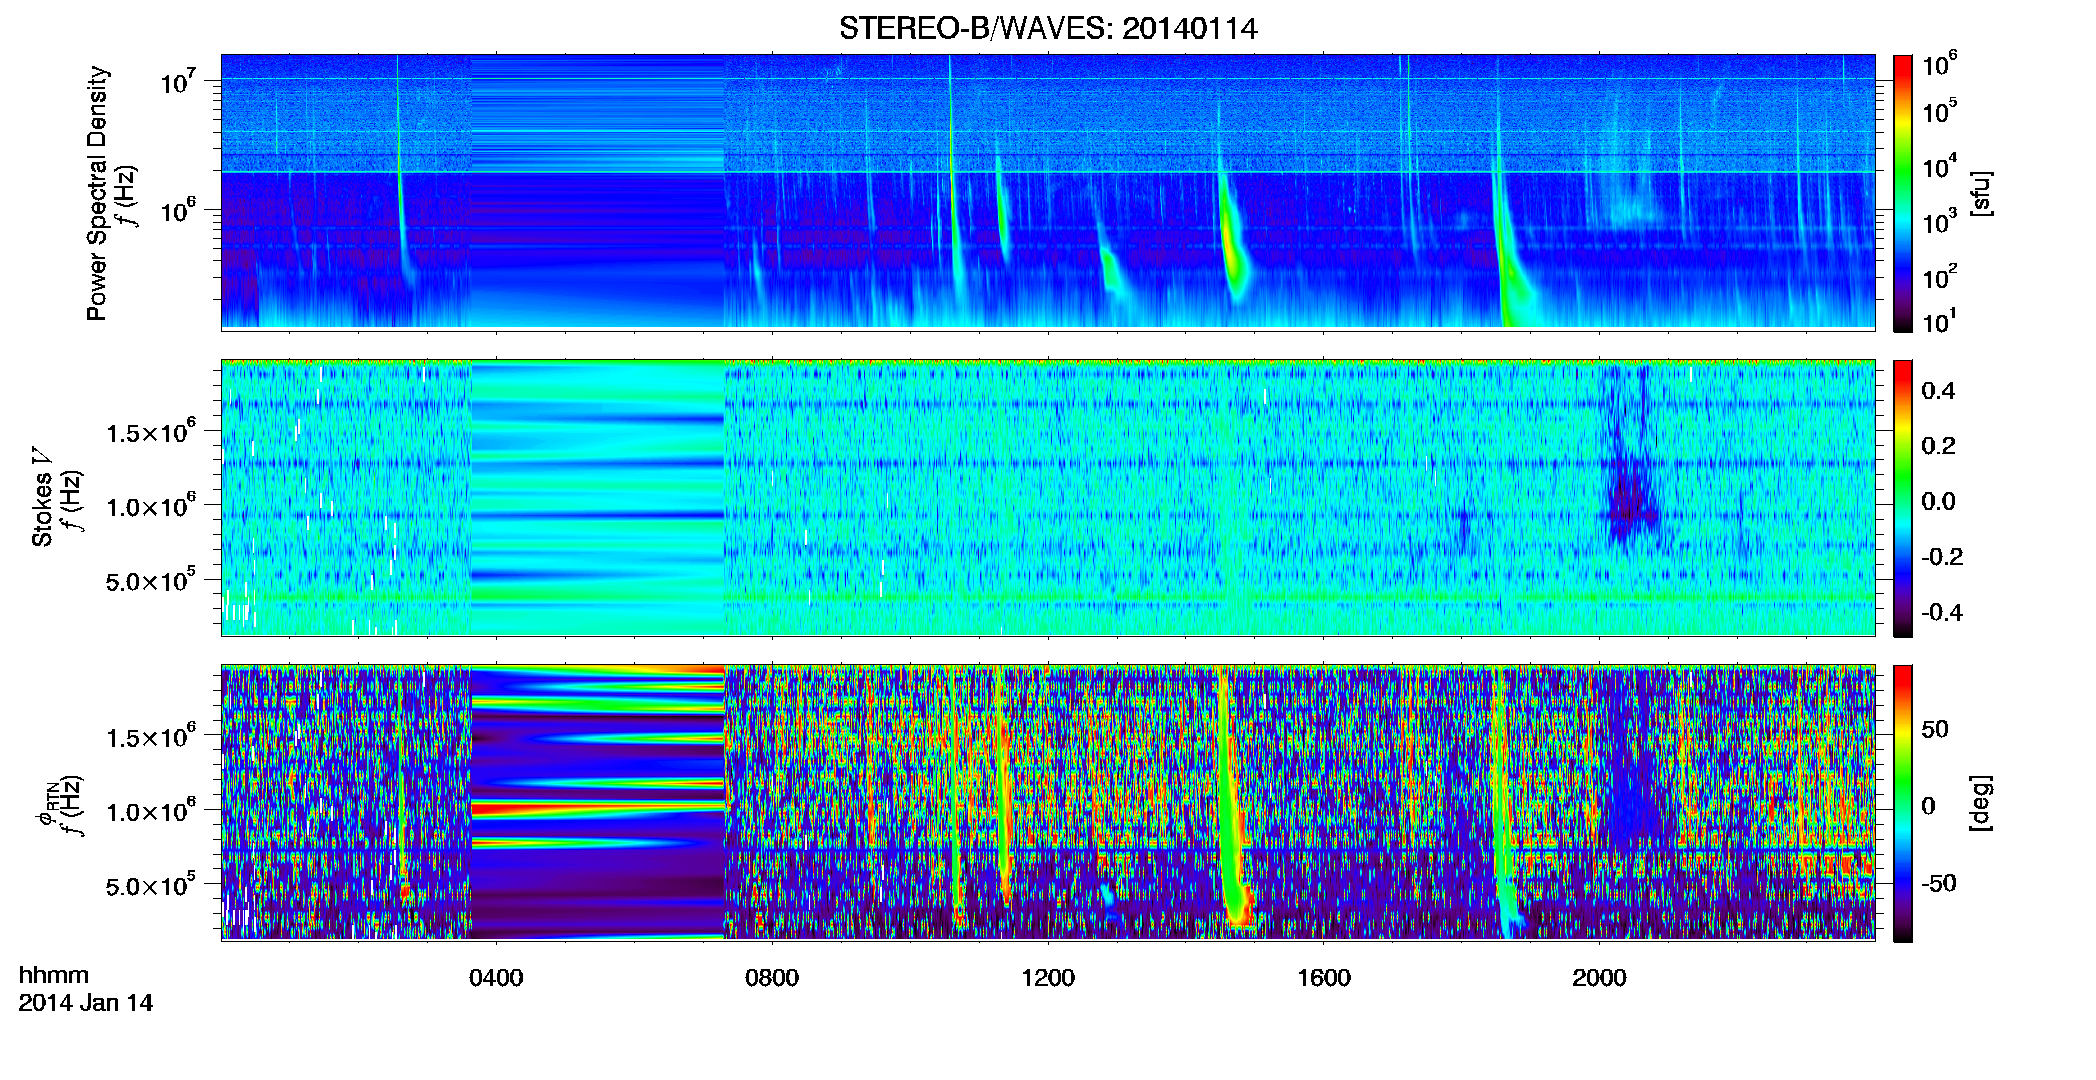Click the 2000 time tick label
Image resolution: width=2096 pixels, height=1080 pixels.
tap(1599, 977)
